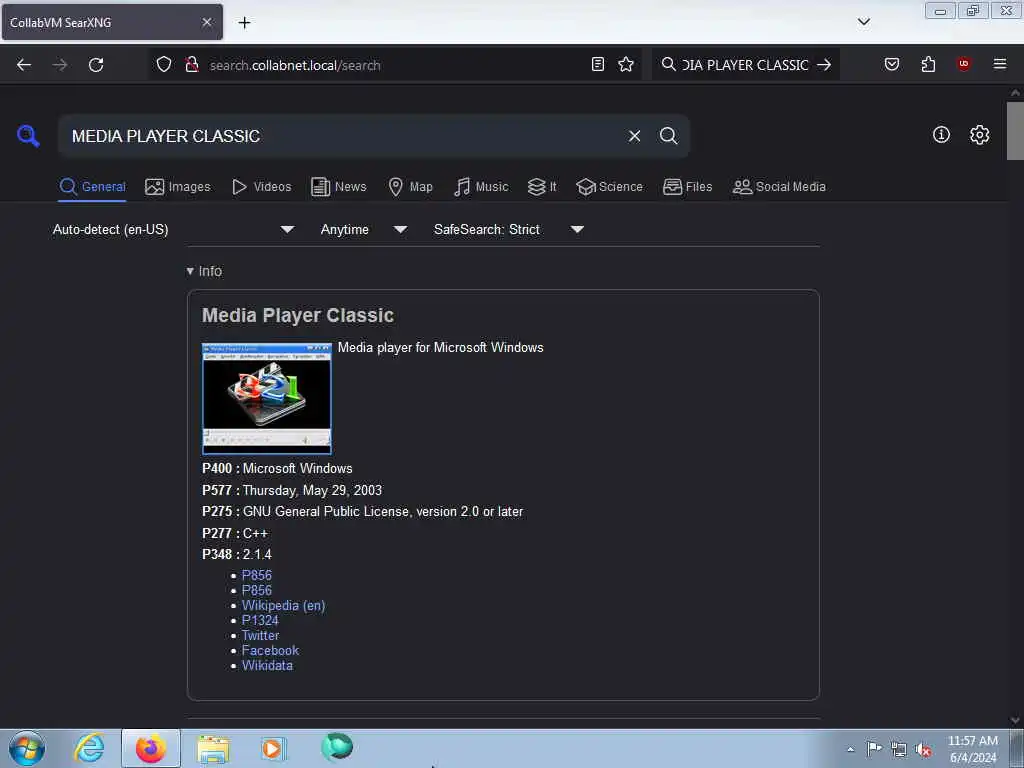This screenshot has width=1024, height=768.
Task: Click the muted volume tray icon
Action: [x=923, y=750]
